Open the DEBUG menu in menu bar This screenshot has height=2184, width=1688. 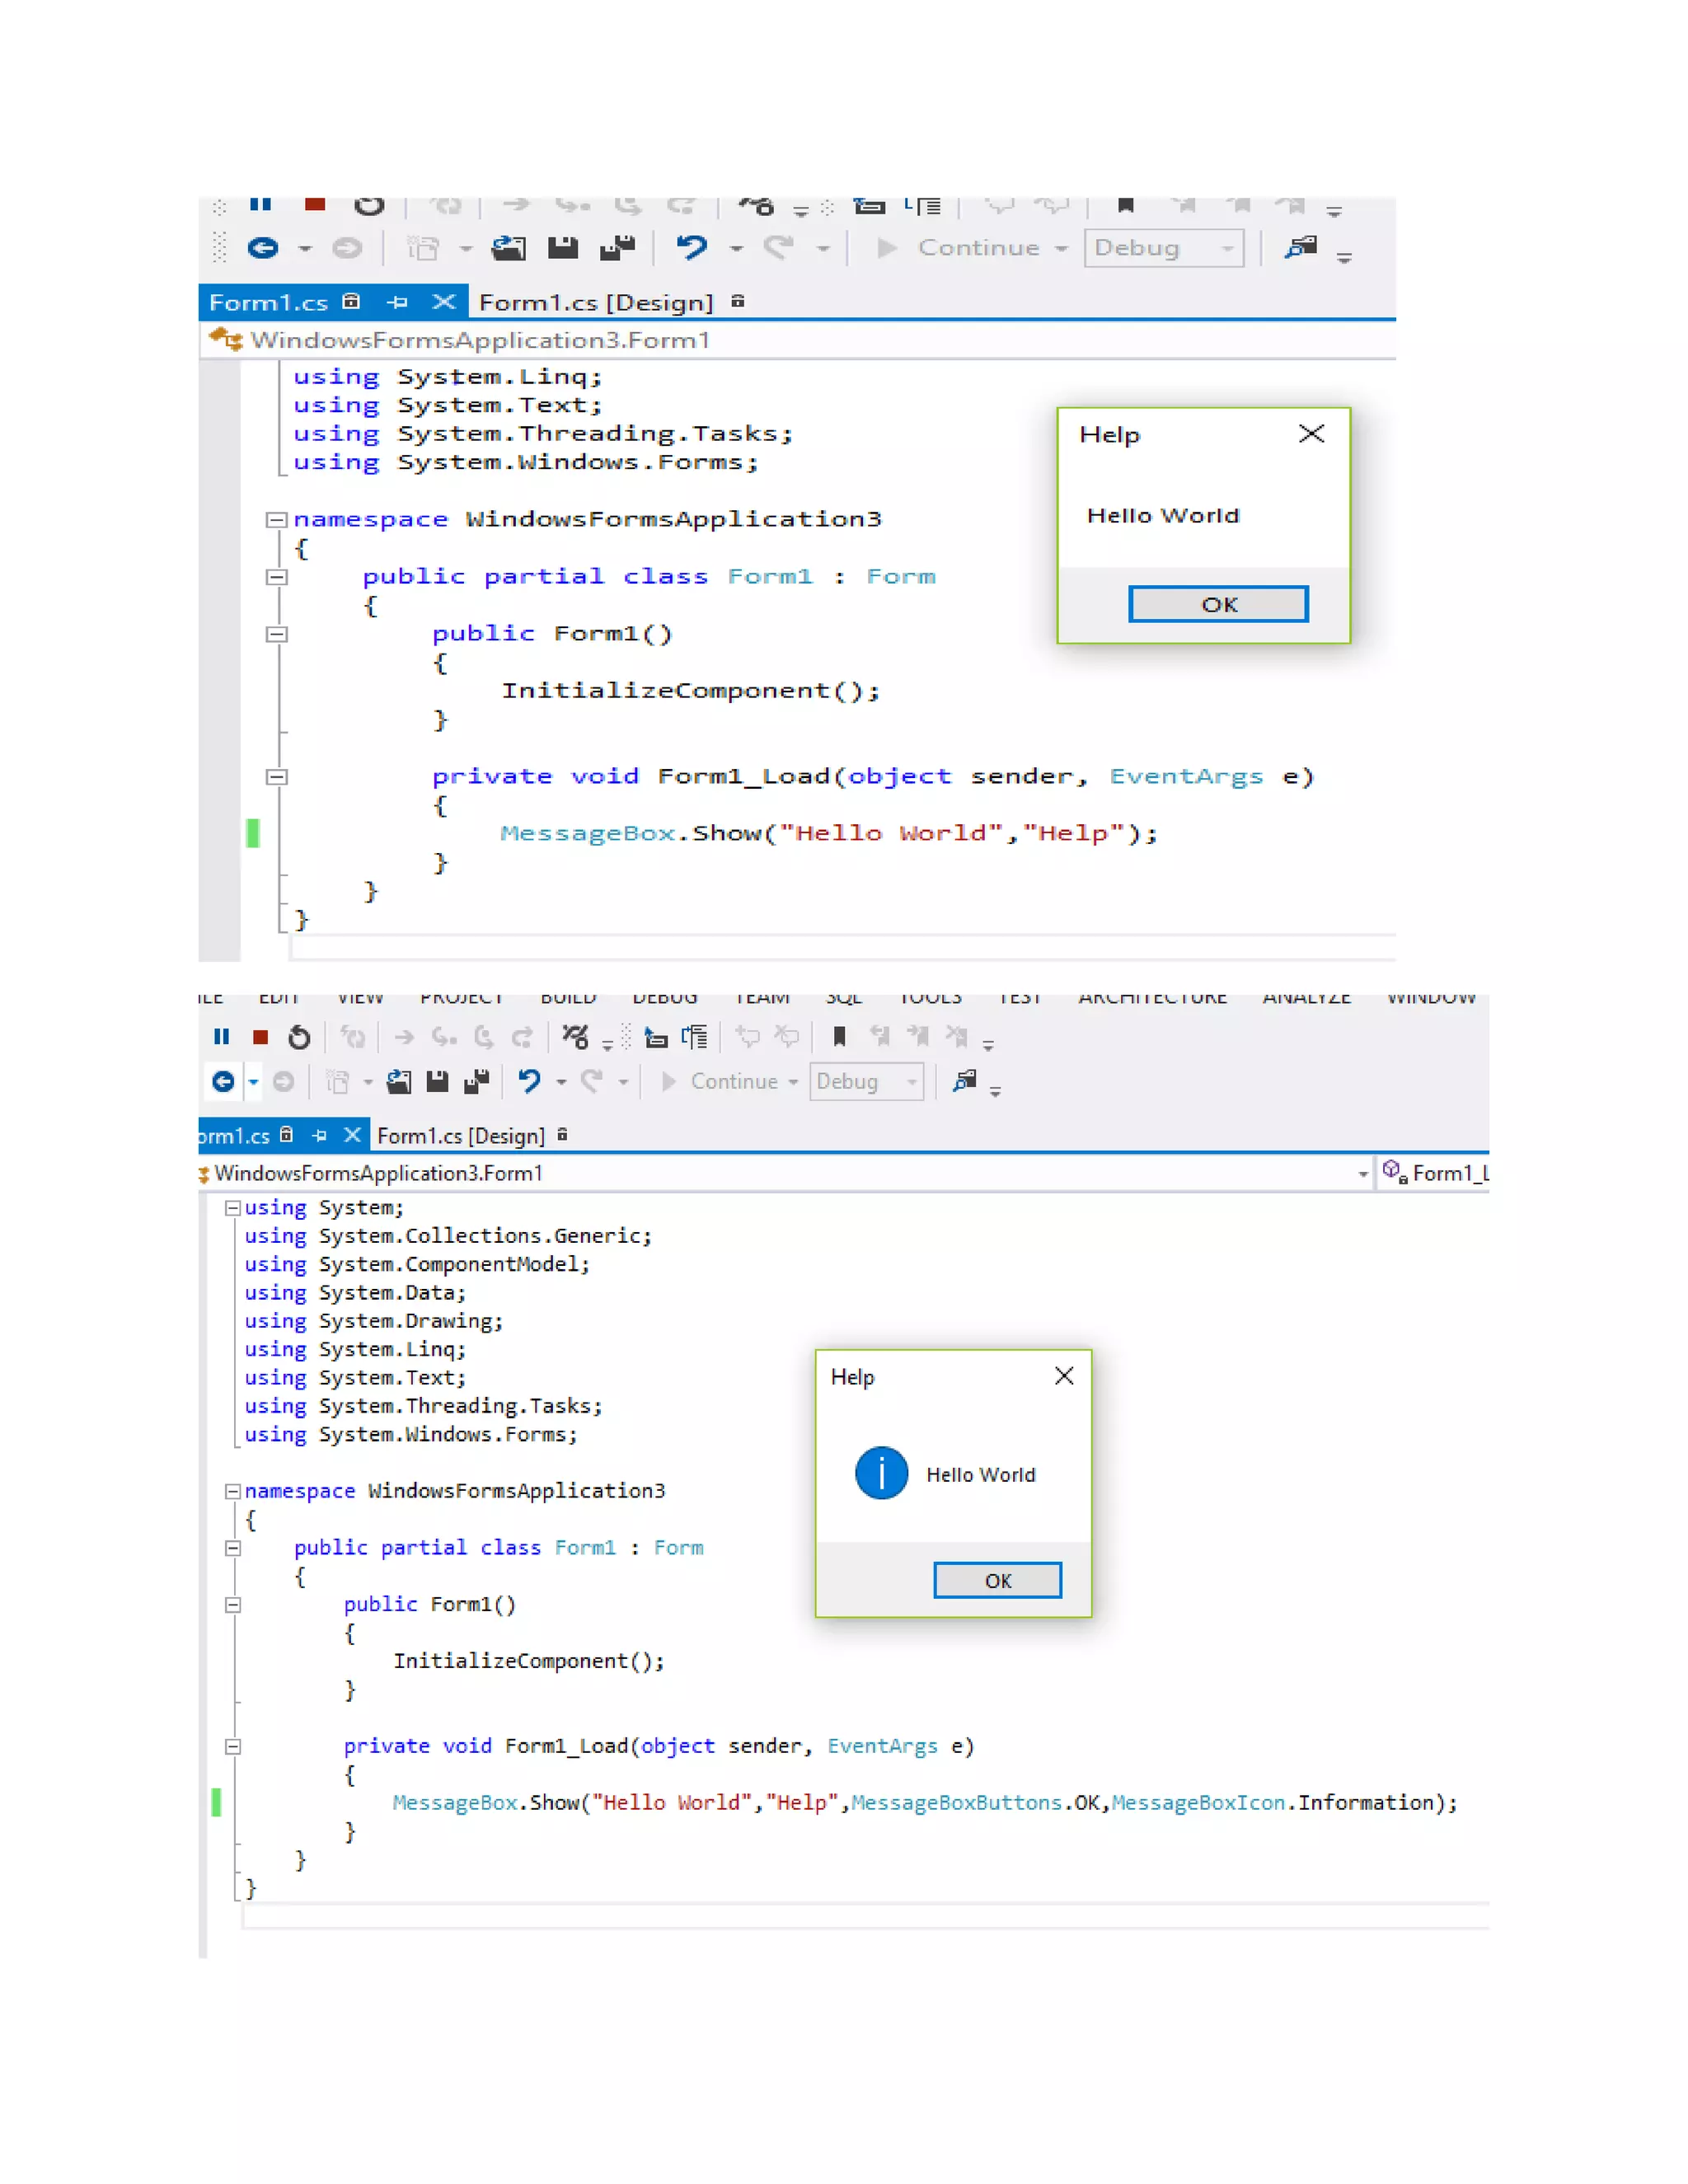[665, 999]
